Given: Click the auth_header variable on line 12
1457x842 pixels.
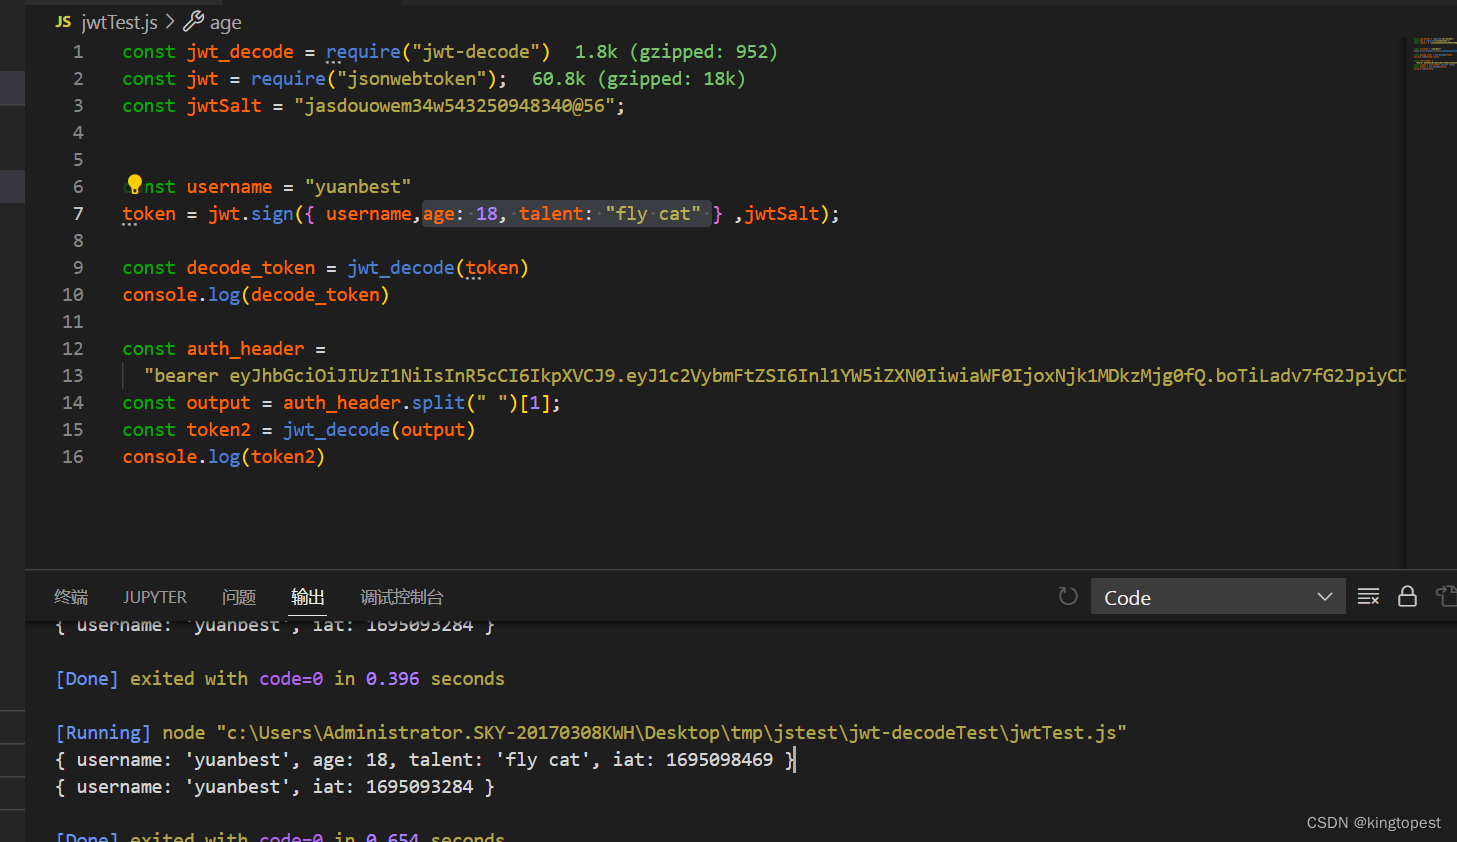Looking at the screenshot, I should [245, 348].
